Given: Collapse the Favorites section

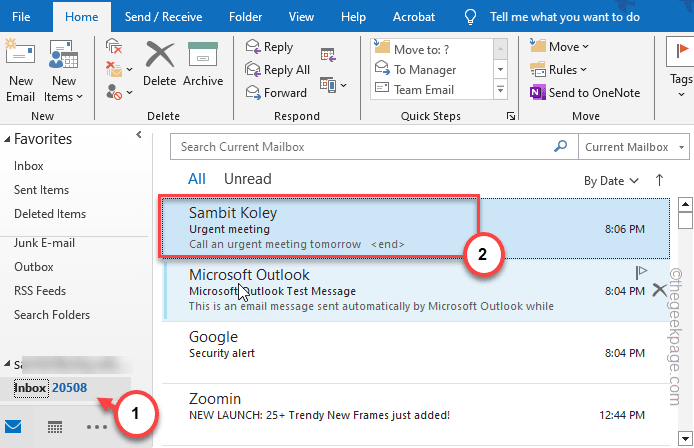Looking at the screenshot, I should click(x=7, y=139).
